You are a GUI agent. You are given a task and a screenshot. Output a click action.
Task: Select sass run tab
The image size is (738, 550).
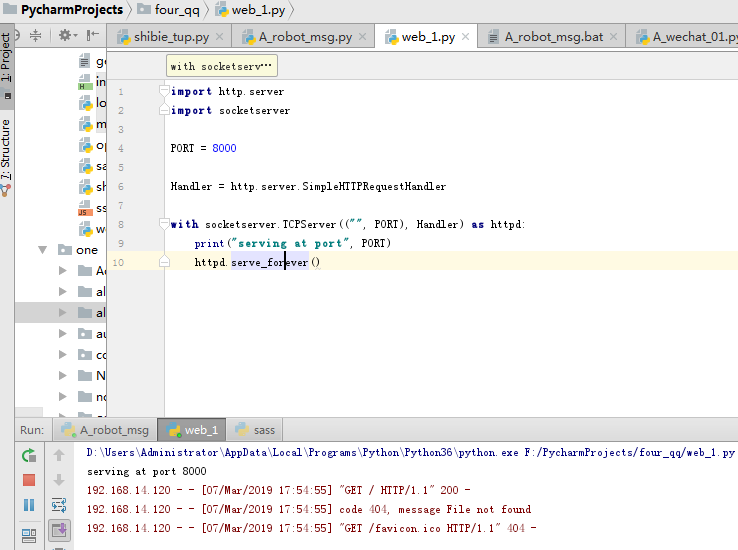(x=255, y=430)
